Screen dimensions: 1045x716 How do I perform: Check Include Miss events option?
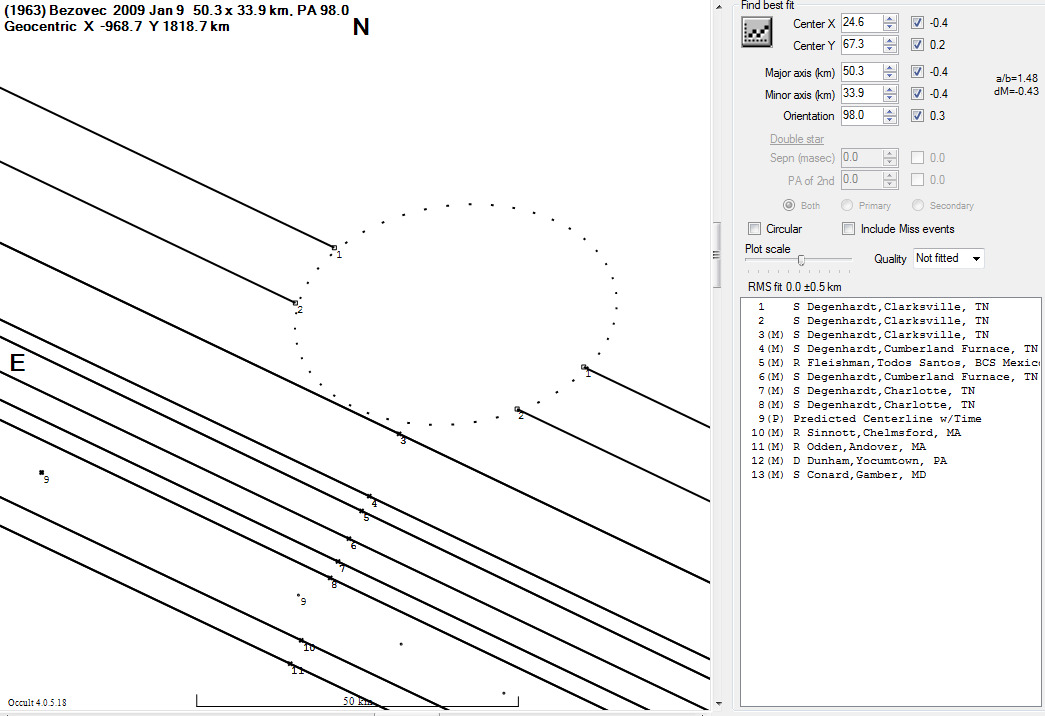[x=849, y=229]
